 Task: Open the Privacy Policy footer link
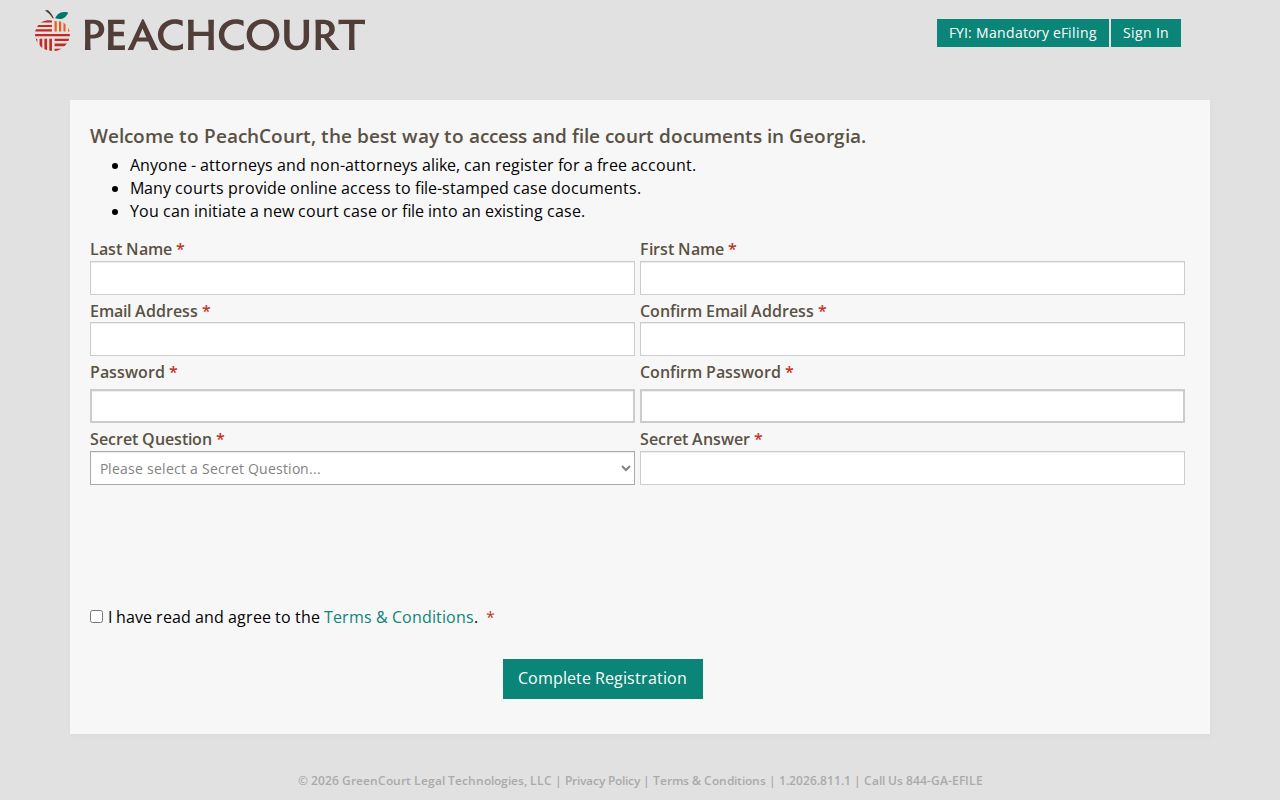(x=602, y=781)
